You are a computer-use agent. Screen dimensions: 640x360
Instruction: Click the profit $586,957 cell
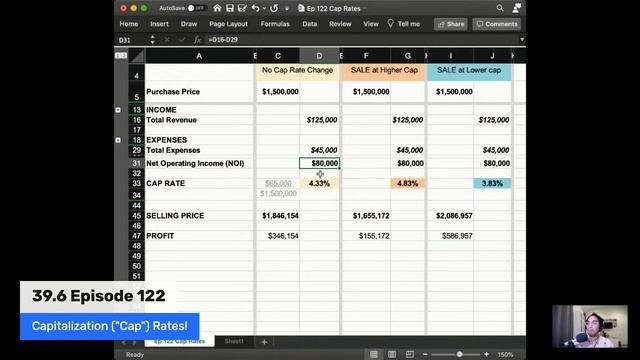tap(451, 236)
